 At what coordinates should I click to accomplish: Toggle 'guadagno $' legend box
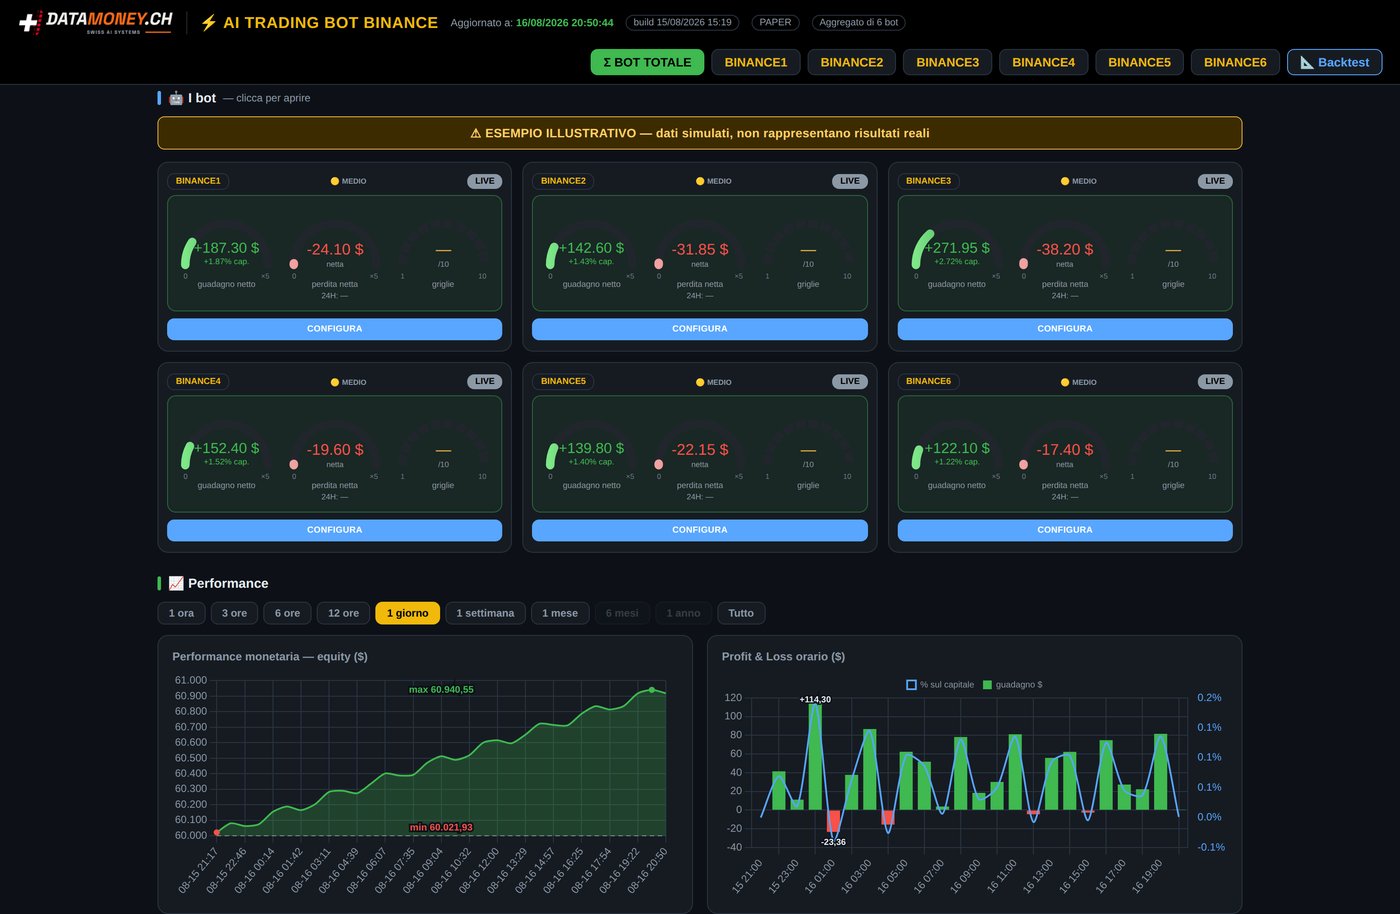coord(987,685)
